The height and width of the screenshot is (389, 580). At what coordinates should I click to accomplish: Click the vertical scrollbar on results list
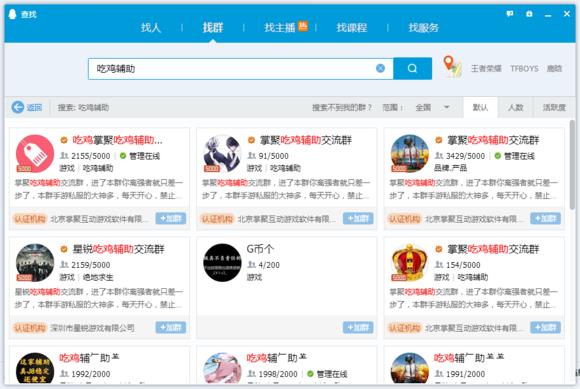click(572, 165)
